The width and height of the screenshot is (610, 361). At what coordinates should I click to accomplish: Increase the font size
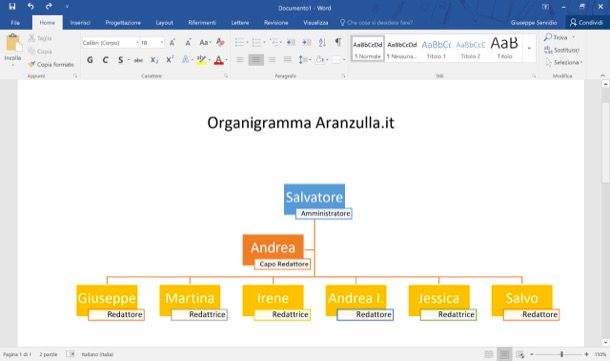point(172,43)
